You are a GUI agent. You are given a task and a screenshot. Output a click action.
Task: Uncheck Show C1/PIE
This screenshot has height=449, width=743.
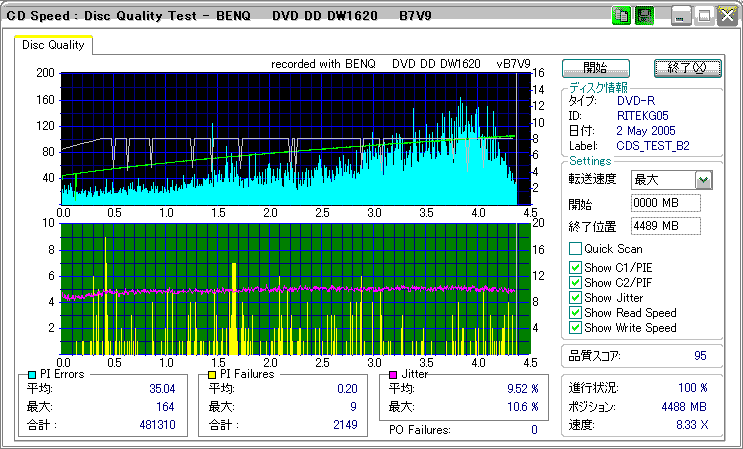575,267
